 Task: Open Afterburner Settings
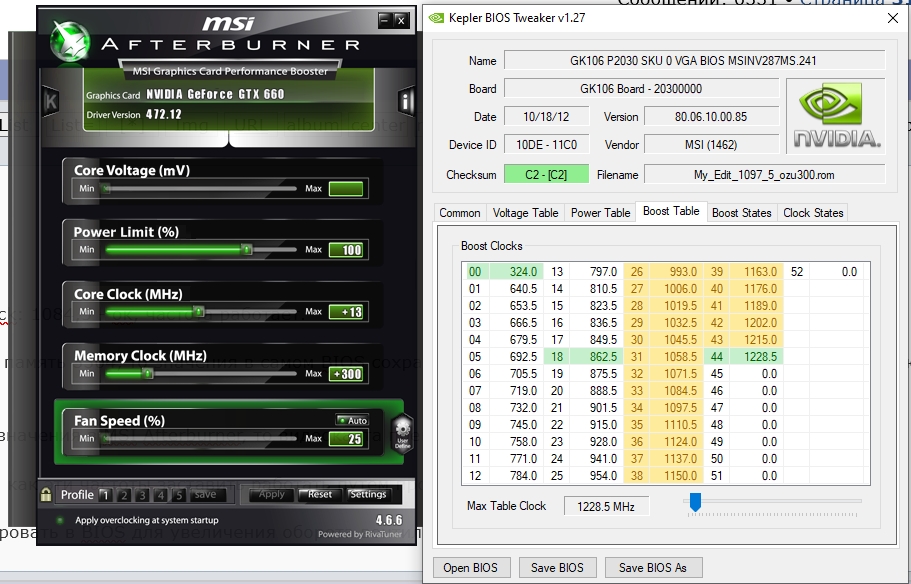(368, 495)
